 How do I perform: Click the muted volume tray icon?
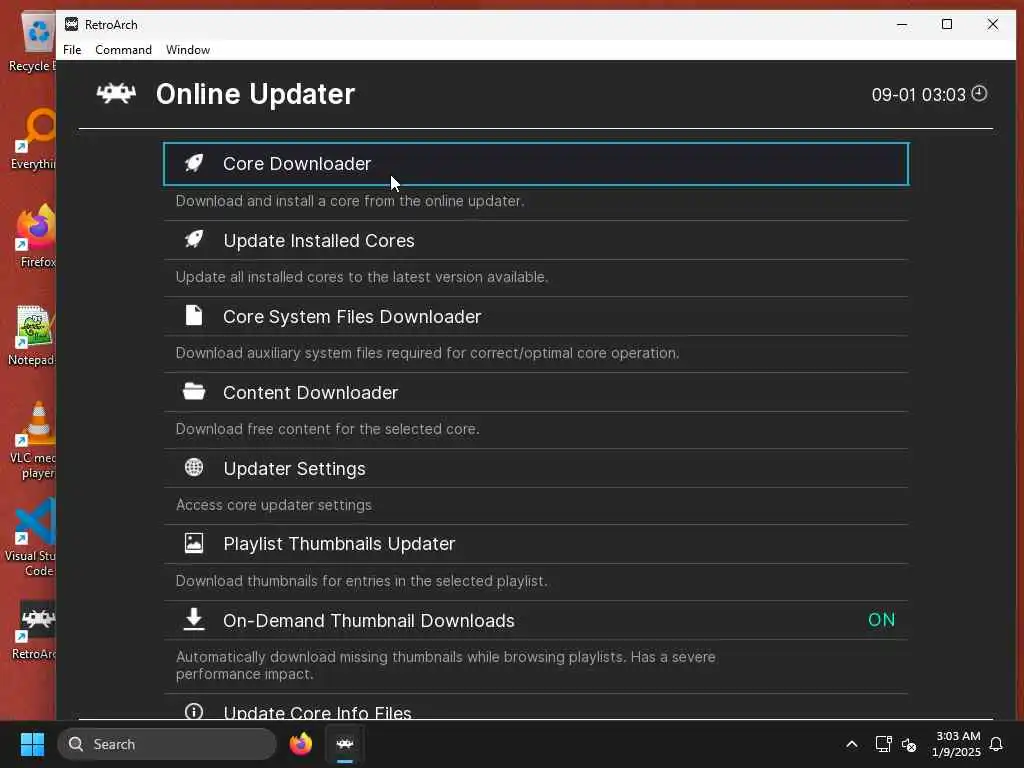(x=908, y=744)
